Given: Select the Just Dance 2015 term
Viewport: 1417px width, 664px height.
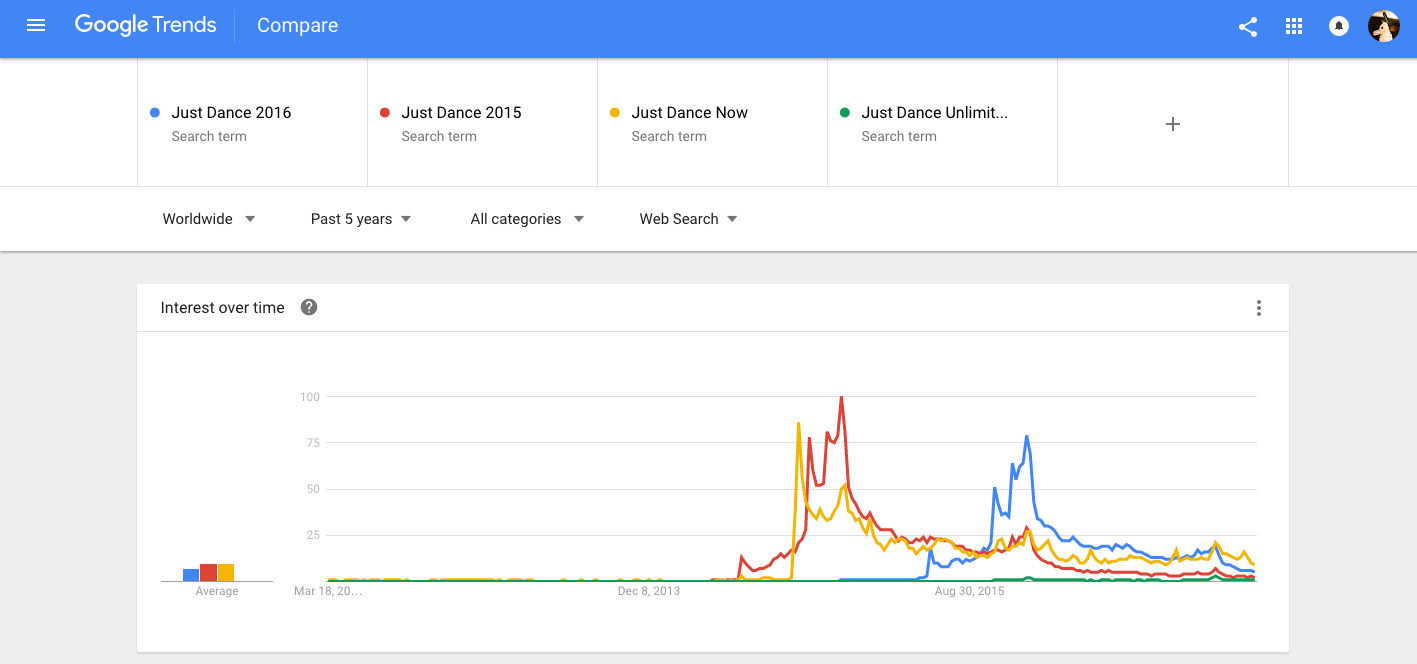Looking at the screenshot, I should coord(461,113).
